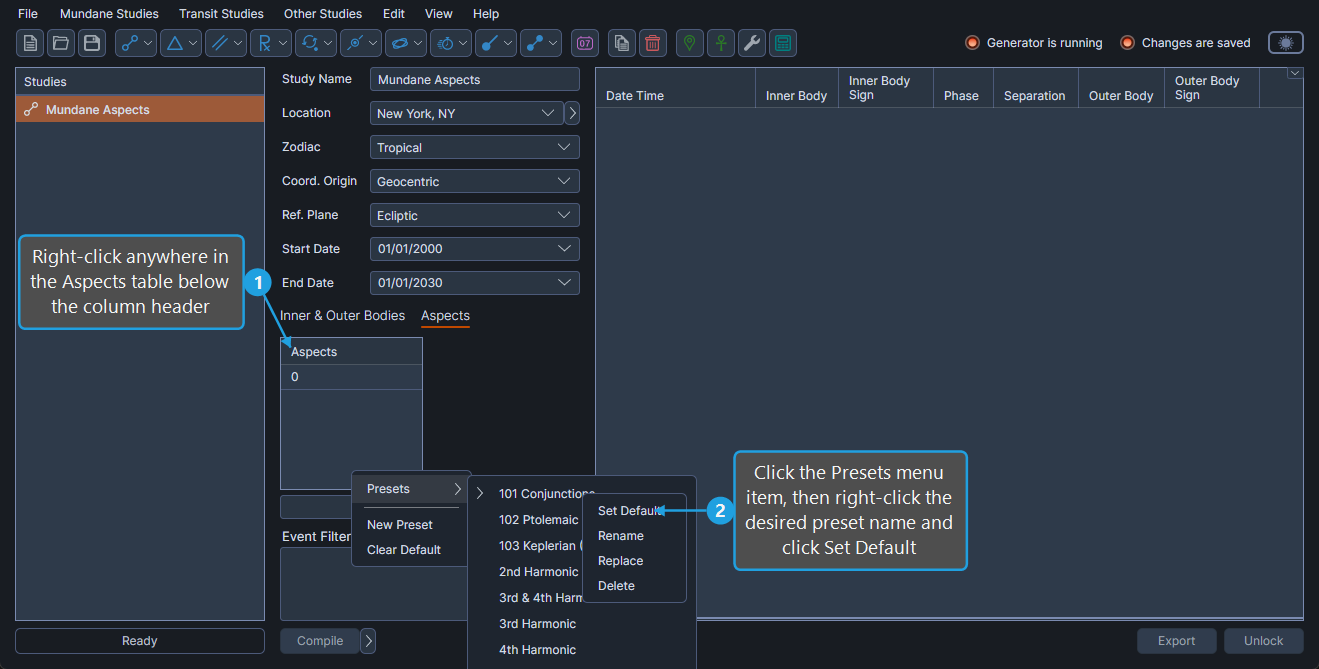Image resolution: width=1319 pixels, height=669 pixels.
Task: Select the circular arrows cycle toolbar button
Action: click(316, 43)
